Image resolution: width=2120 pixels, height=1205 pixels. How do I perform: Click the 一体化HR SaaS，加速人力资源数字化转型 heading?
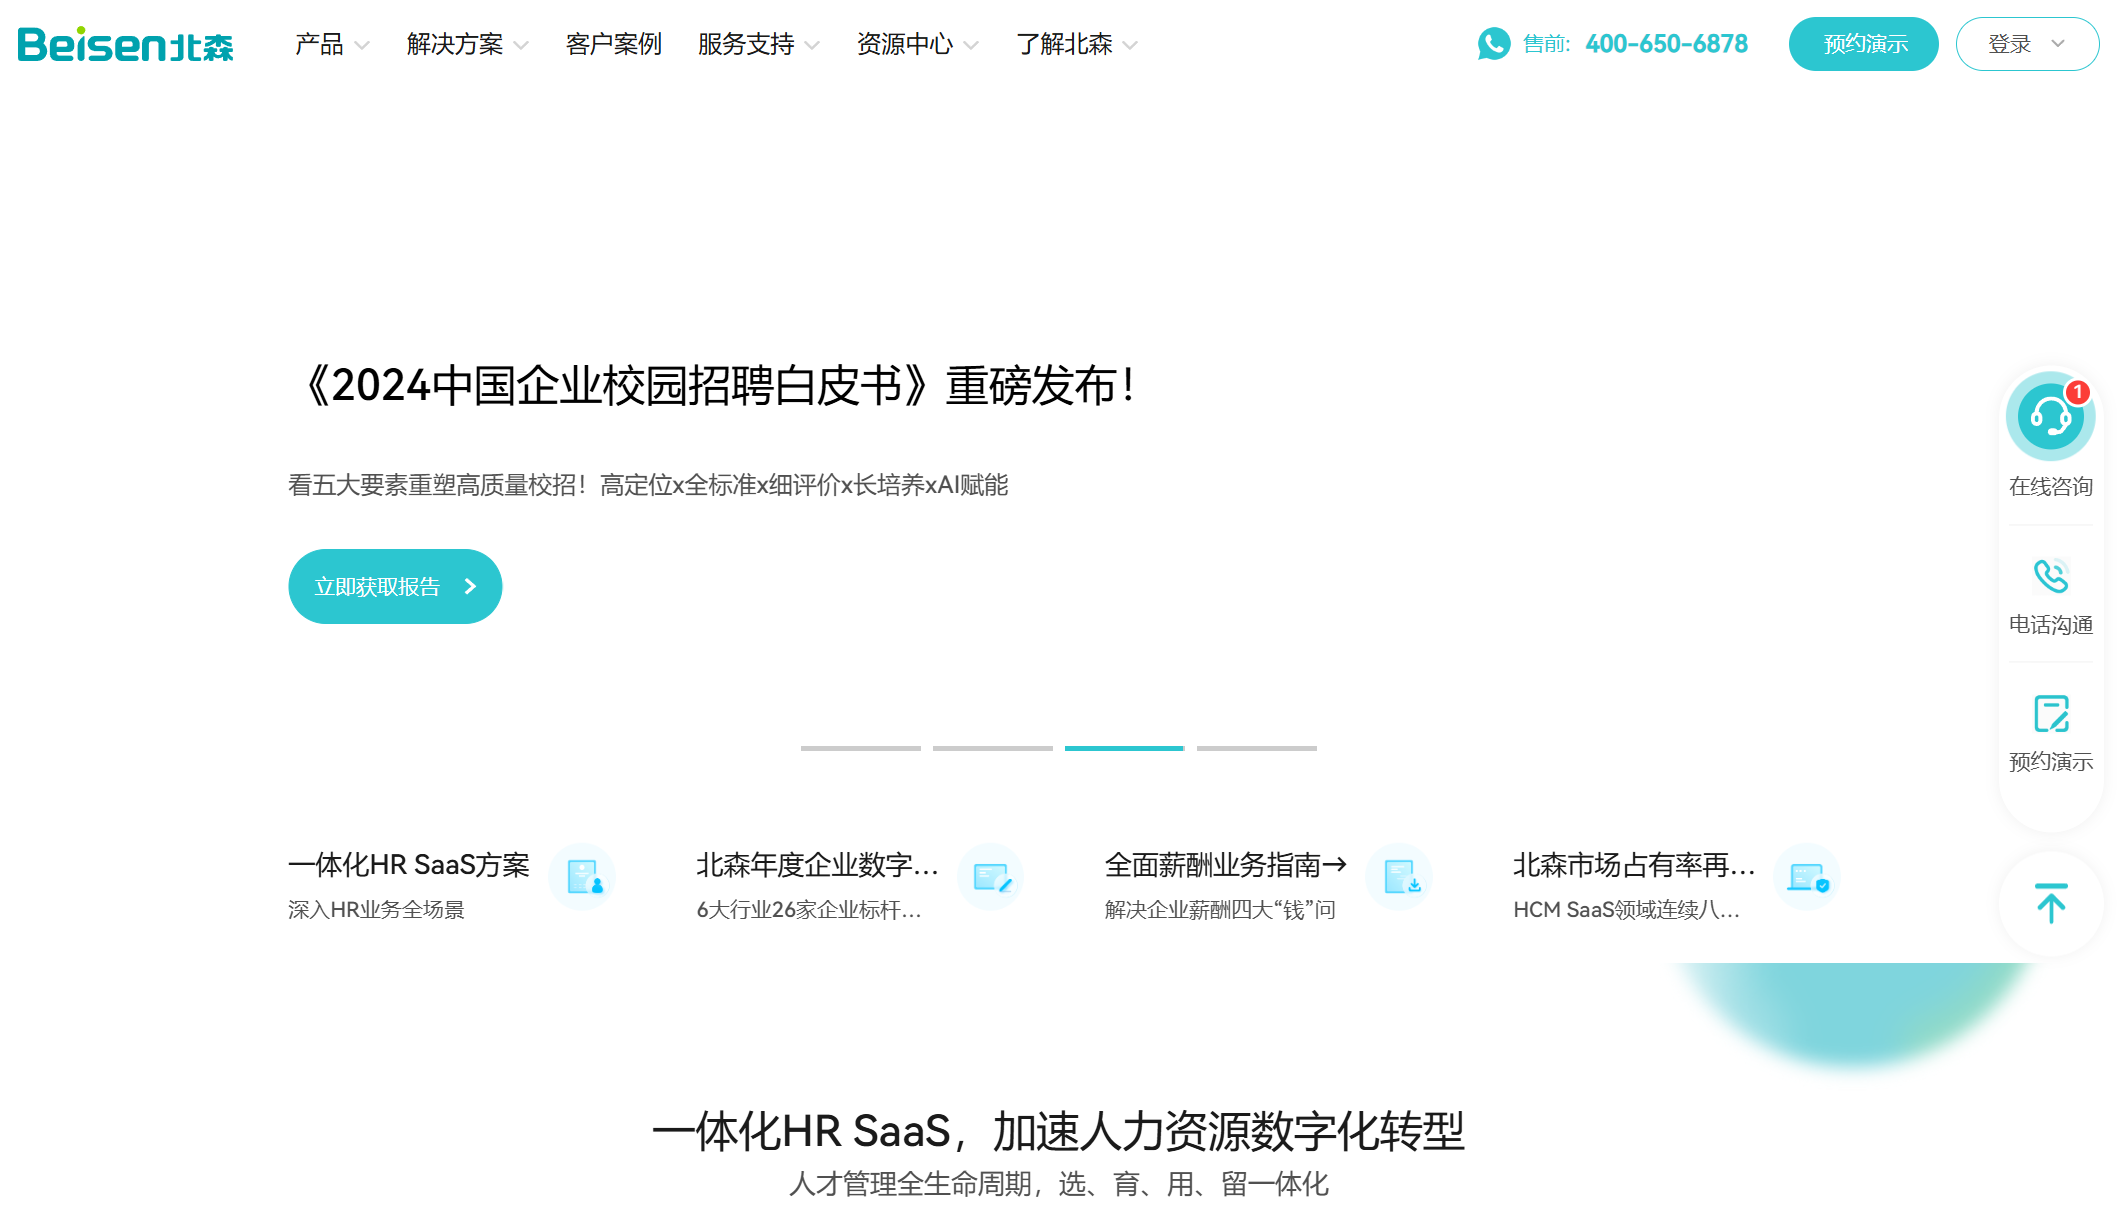pyautogui.click(x=1058, y=1132)
